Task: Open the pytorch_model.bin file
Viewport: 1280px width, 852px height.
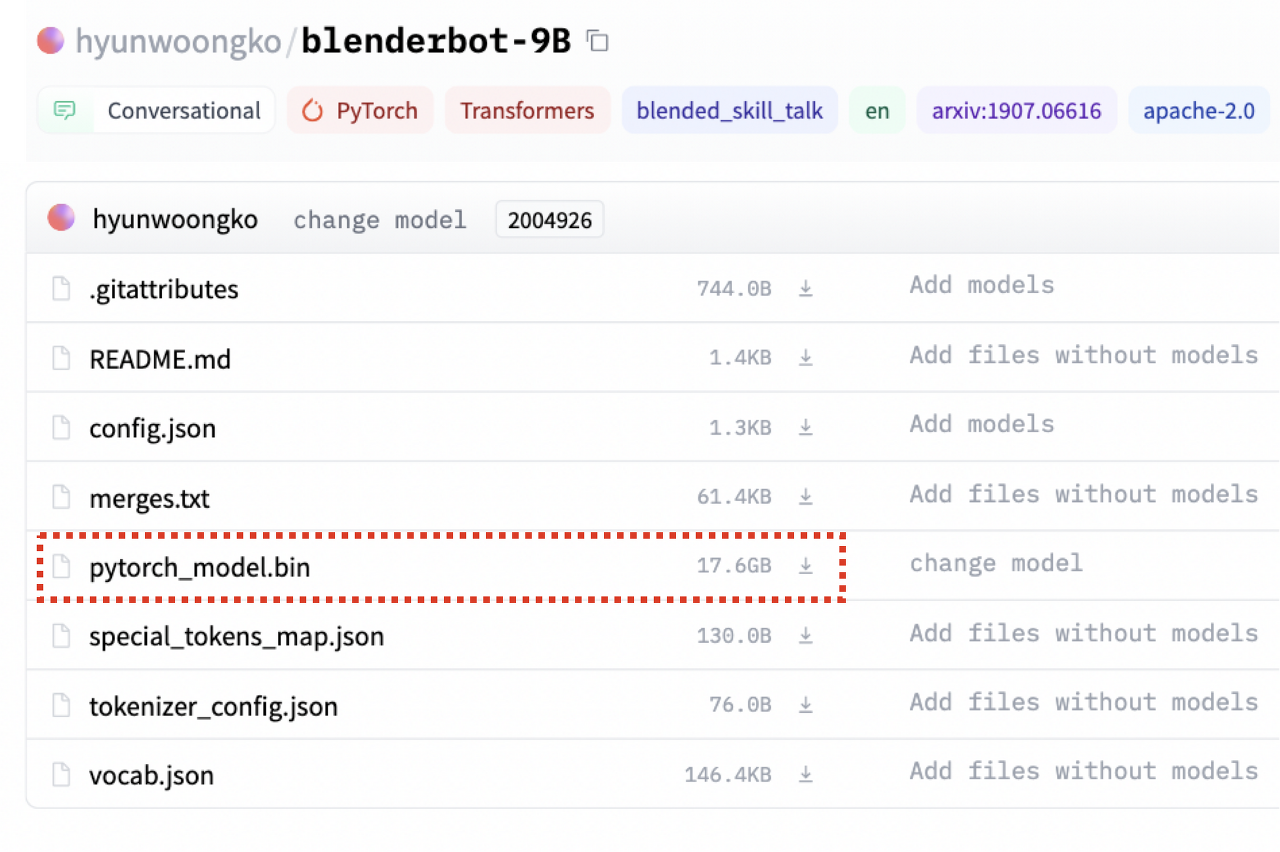Action: (200, 568)
